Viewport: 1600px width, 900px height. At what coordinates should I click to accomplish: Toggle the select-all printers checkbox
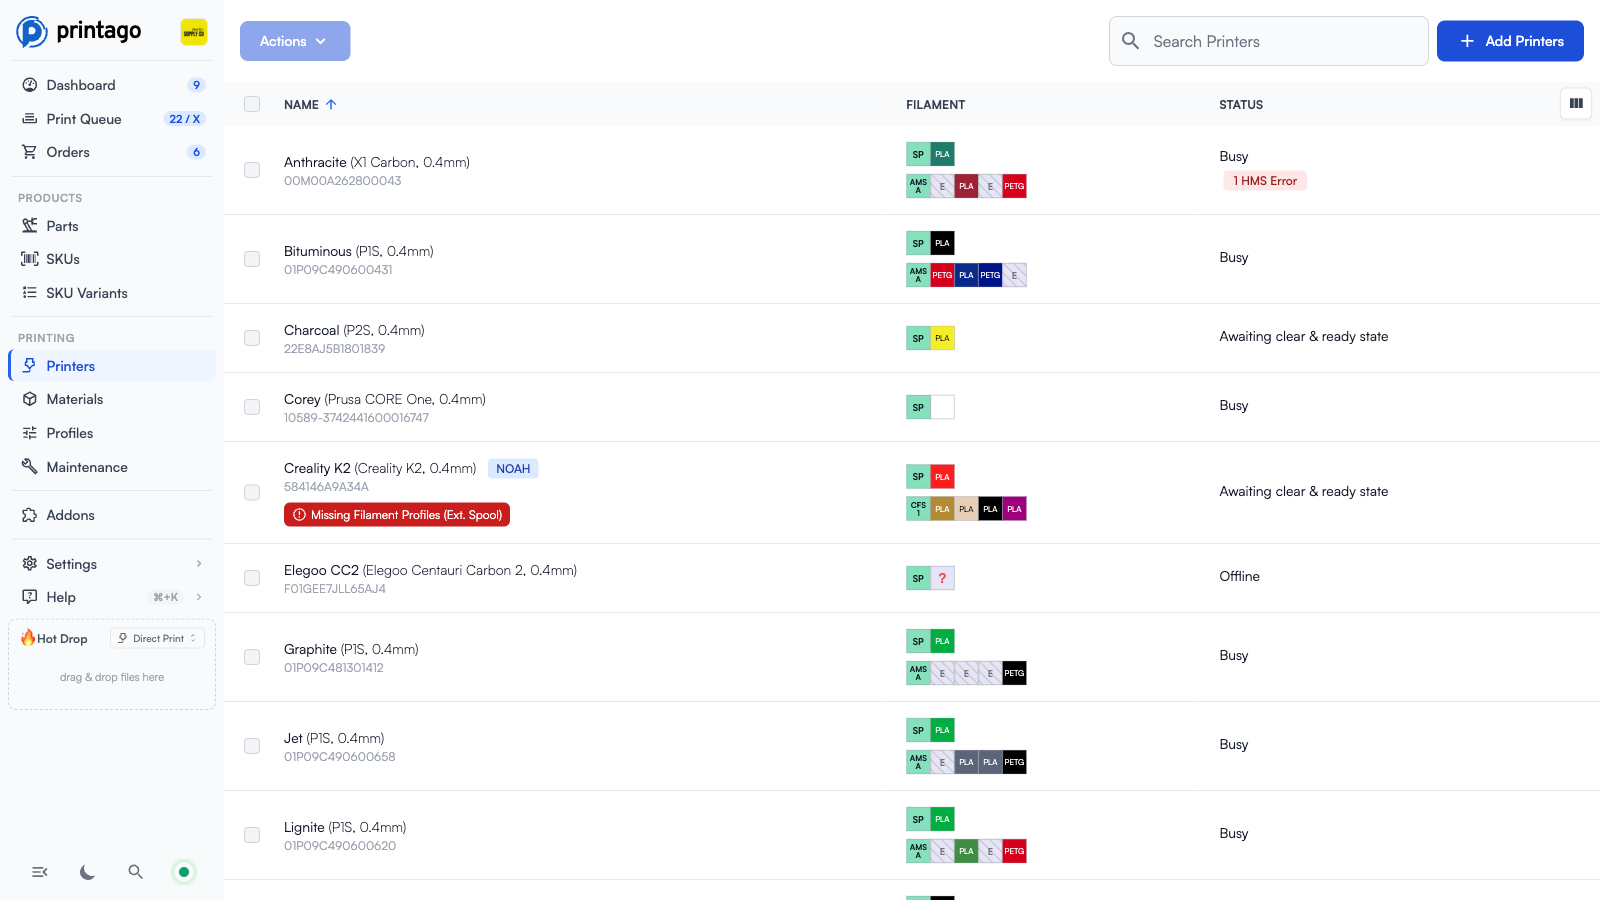click(252, 104)
